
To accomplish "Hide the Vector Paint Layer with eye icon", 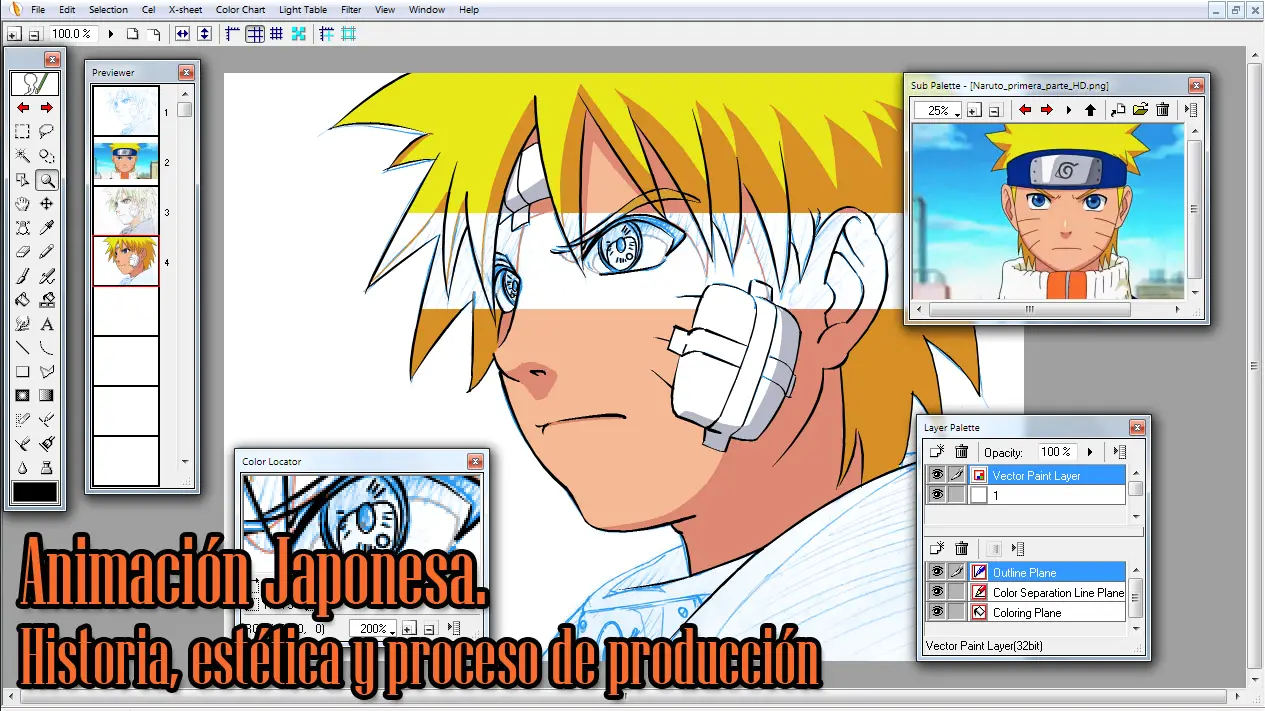I will [x=937, y=475].
